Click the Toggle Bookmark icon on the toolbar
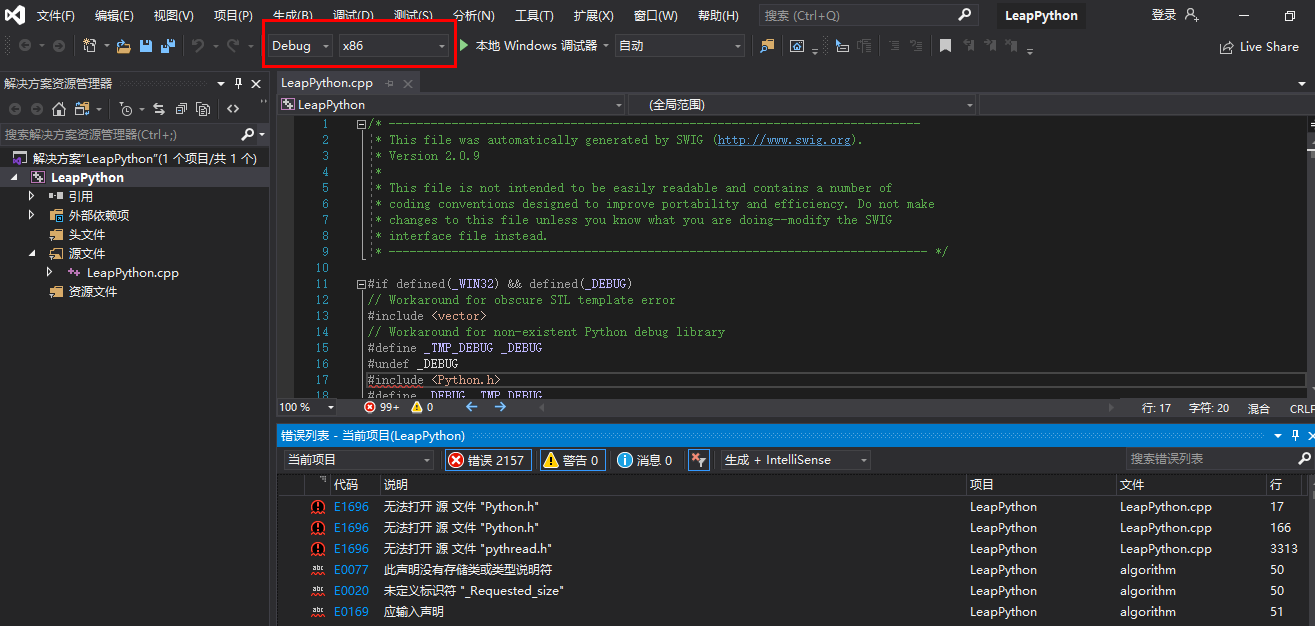 click(x=945, y=44)
